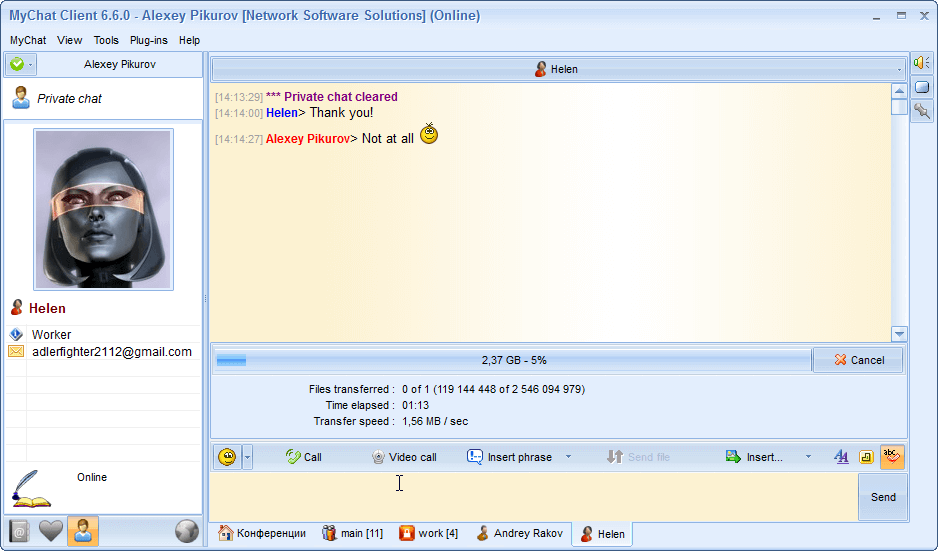This screenshot has width=938, height=551.
Task: Open the smiley emoticon picker
Action: [227, 457]
